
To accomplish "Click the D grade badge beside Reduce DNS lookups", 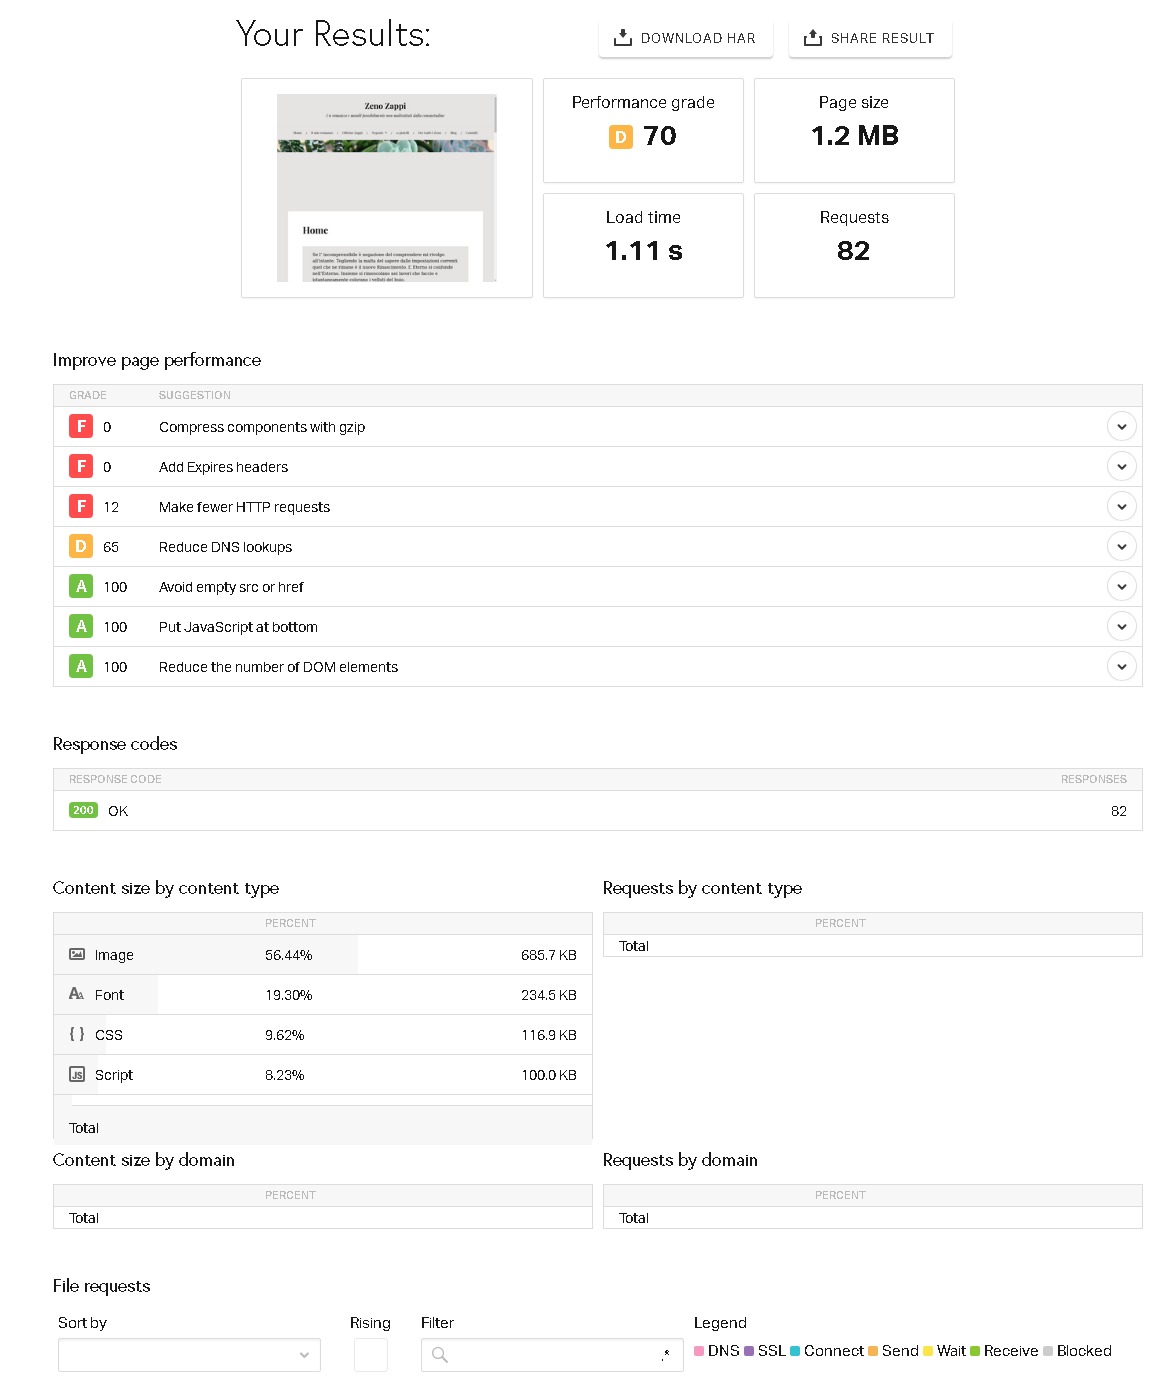I will point(81,547).
